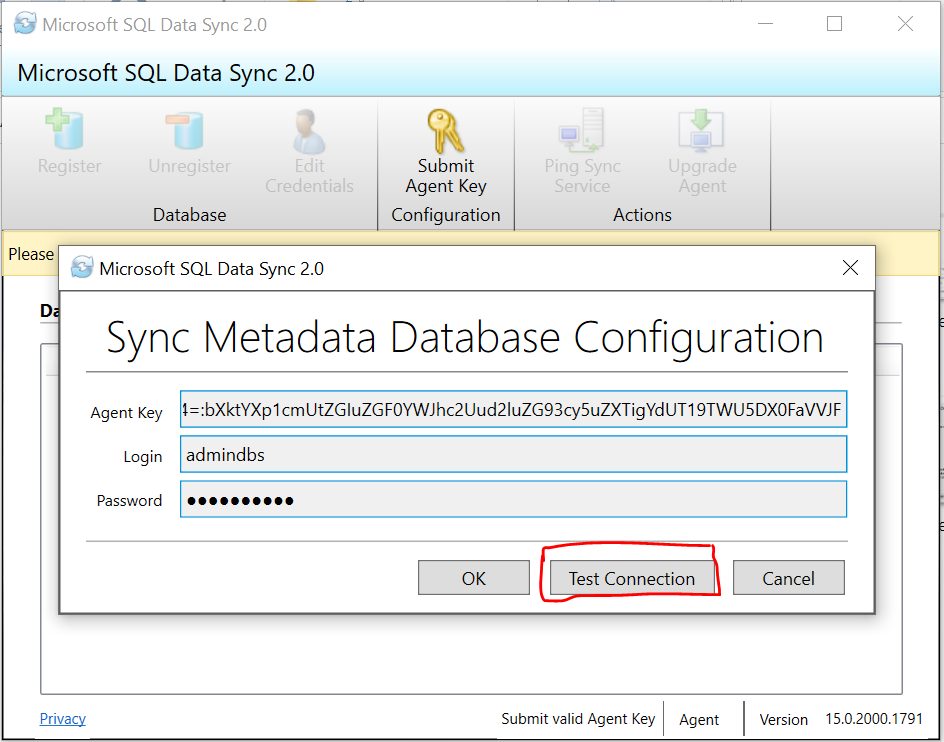This screenshot has width=944, height=742.
Task: Click into the Agent Key field
Action: pos(513,409)
